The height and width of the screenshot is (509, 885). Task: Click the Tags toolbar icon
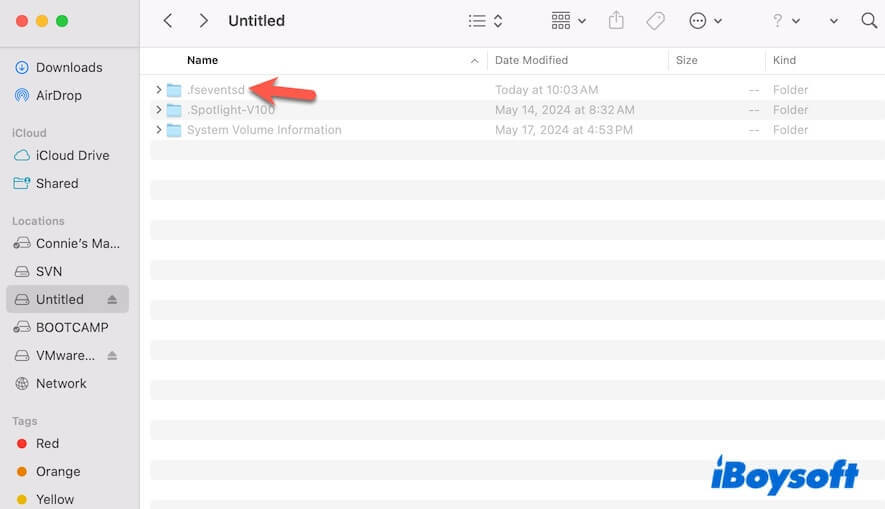click(655, 21)
